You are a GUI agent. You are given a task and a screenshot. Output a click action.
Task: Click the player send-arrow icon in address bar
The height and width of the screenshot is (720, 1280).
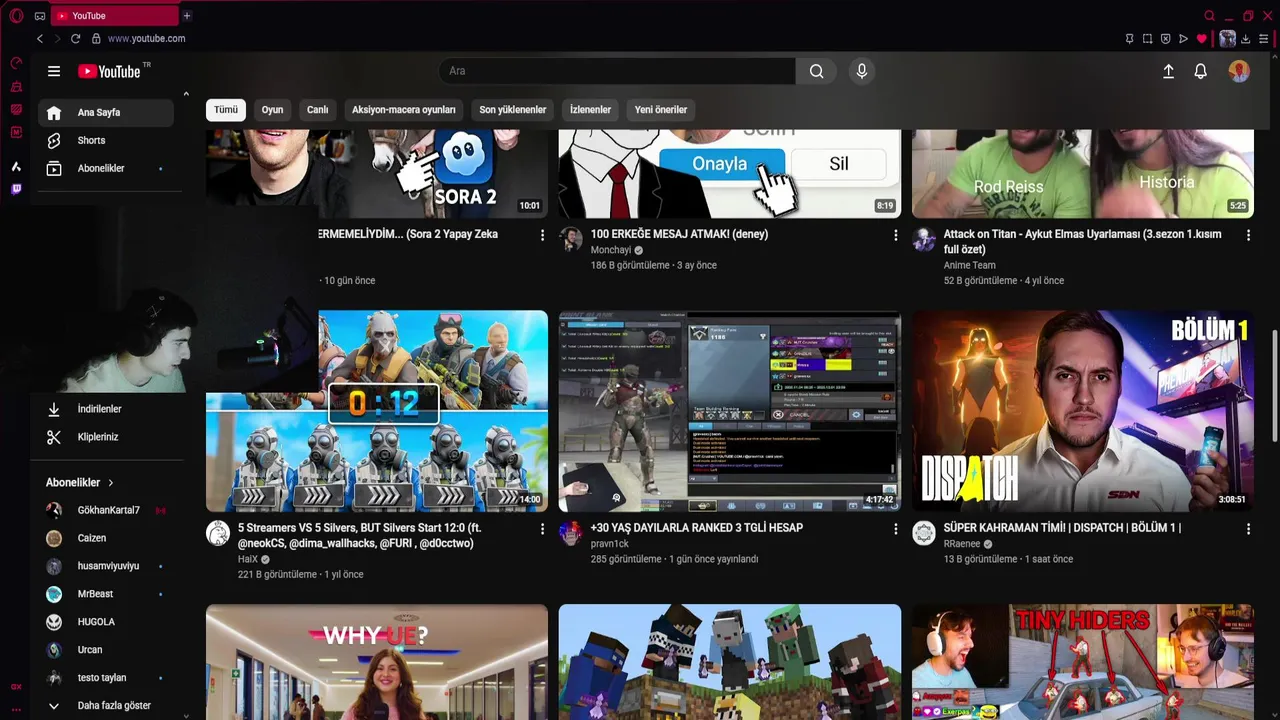click(1184, 39)
